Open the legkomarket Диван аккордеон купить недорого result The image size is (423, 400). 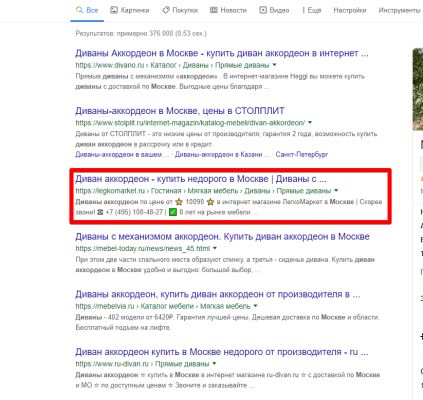tap(201, 179)
